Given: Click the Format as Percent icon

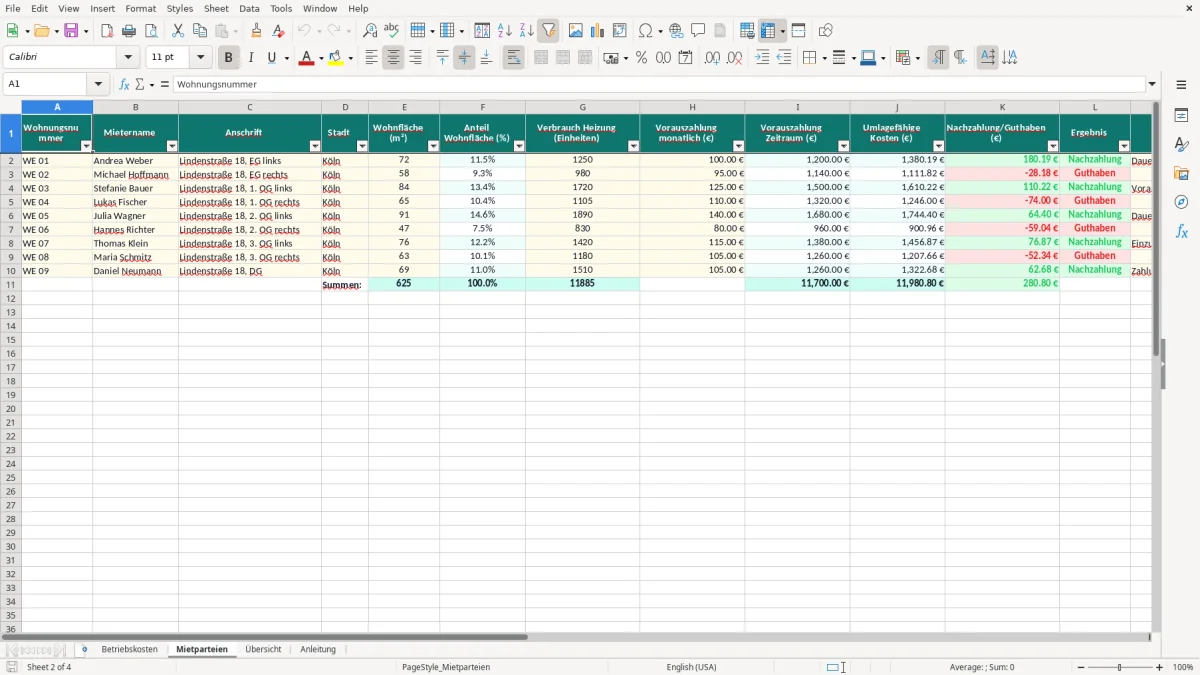Looking at the screenshot, I should click(642, 58).
